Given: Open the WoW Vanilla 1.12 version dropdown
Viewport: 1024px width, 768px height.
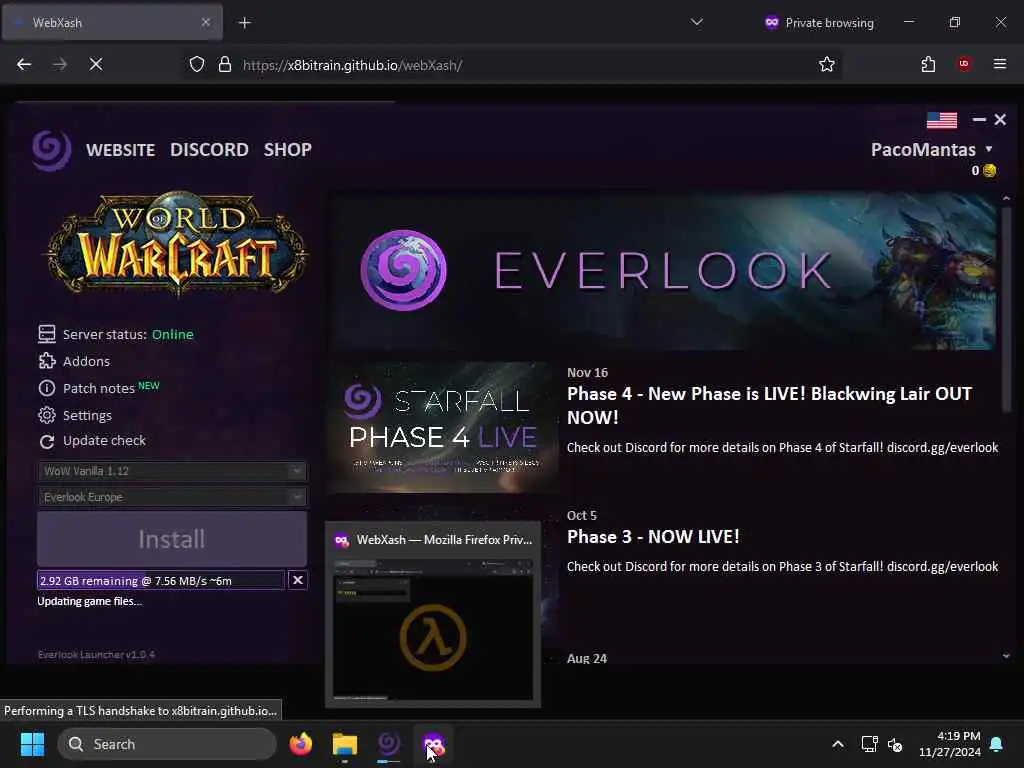Looking at the screenshot, I should (172, 471).
